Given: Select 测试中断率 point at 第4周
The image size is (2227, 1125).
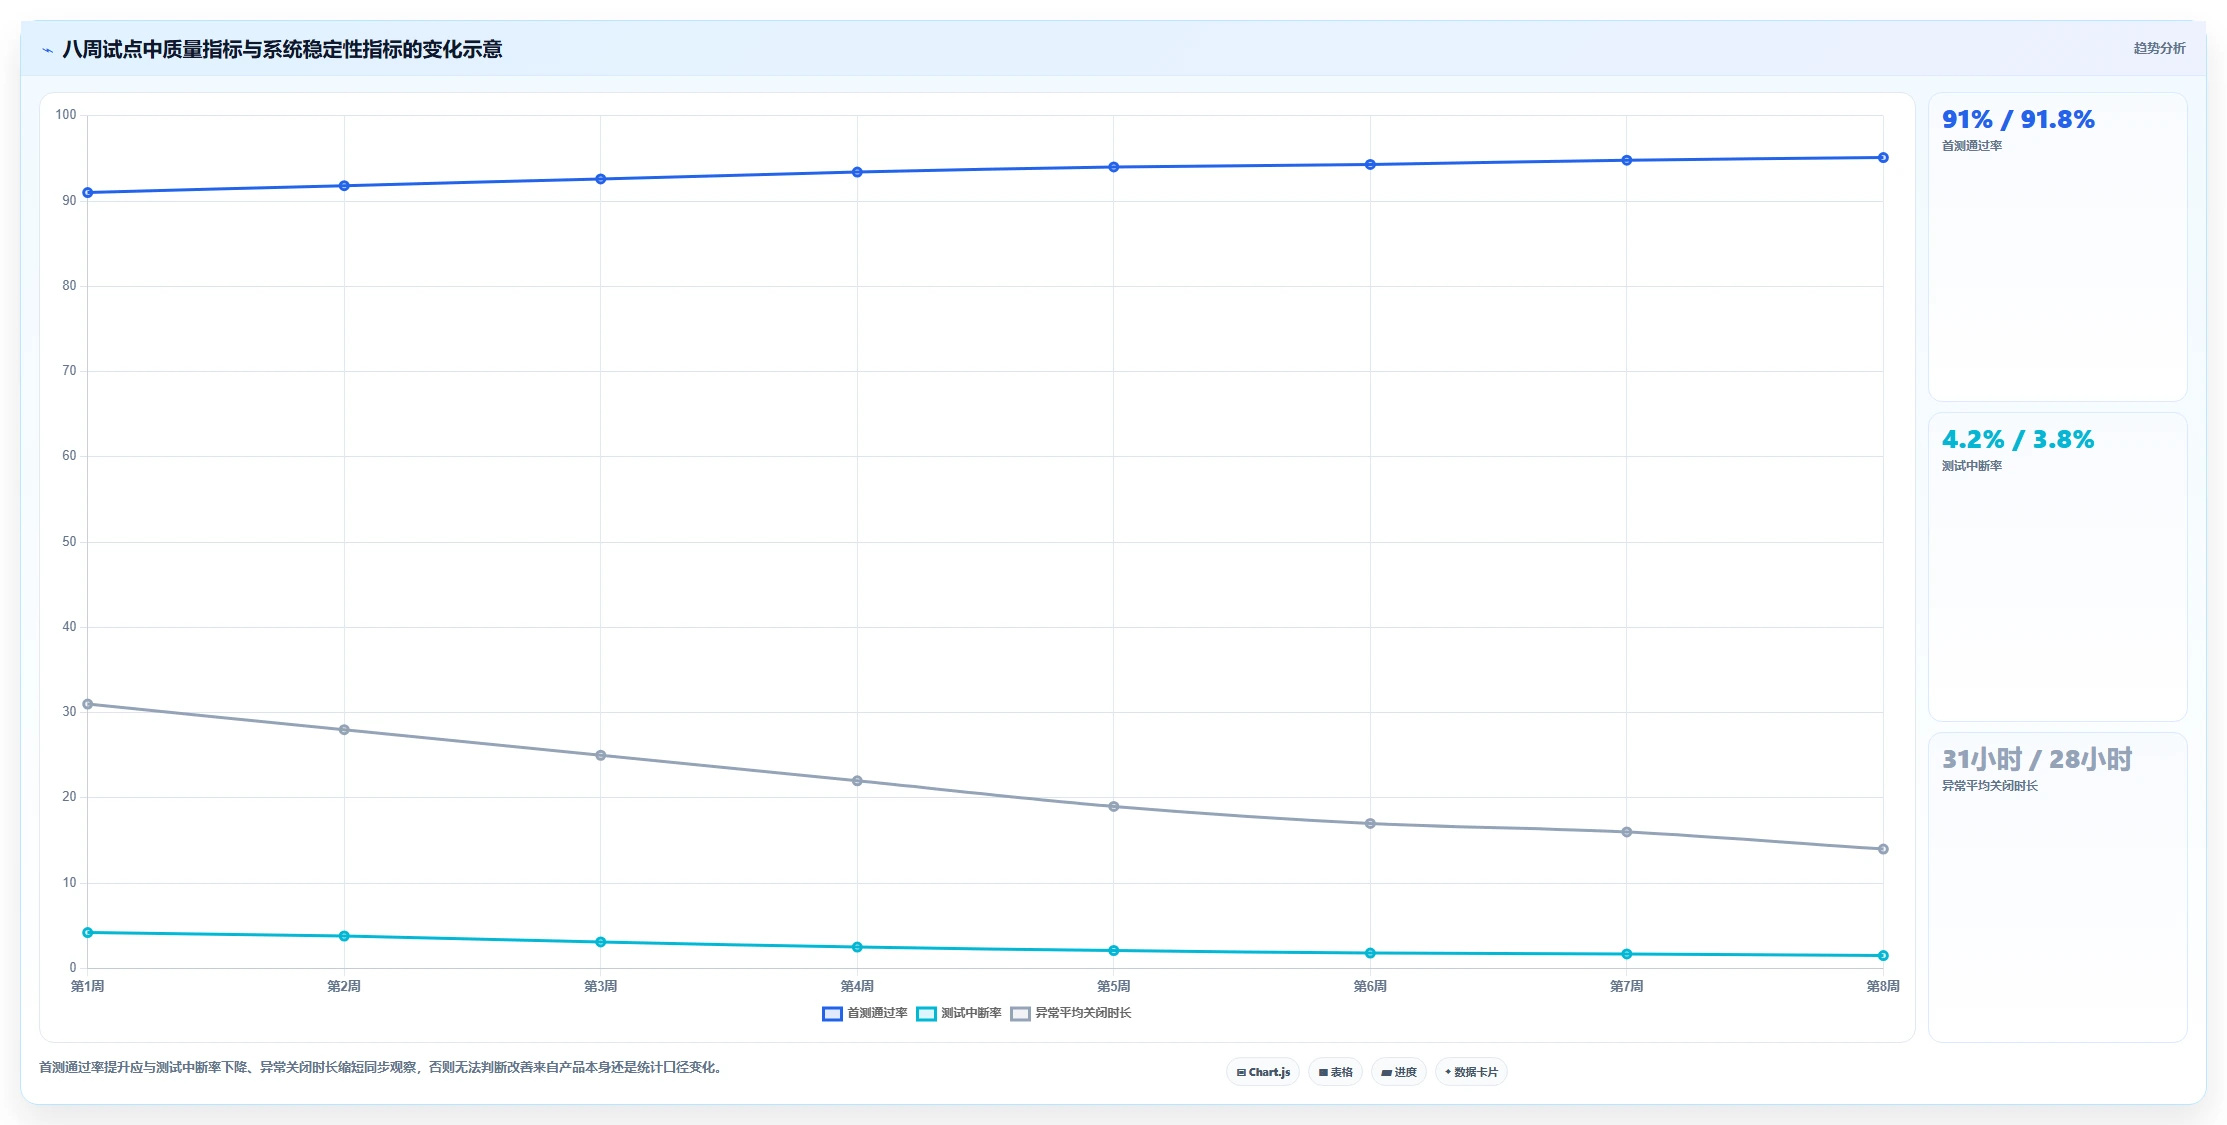Looking at the screenshot, I should [x=857, y=947].
